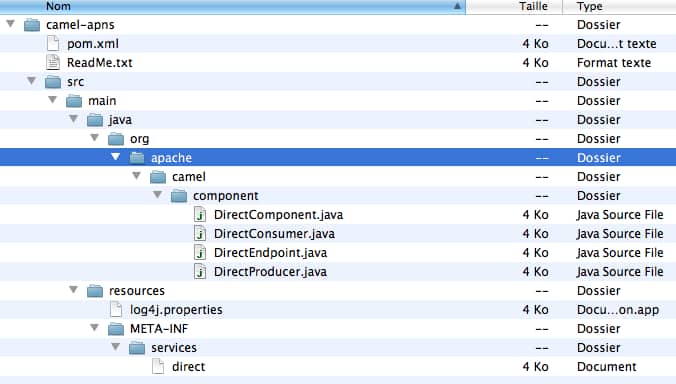Click the 'Document' type of direct file
This screenshot has width=676, height=384.
pyautogui.click(x=607, y=367)
